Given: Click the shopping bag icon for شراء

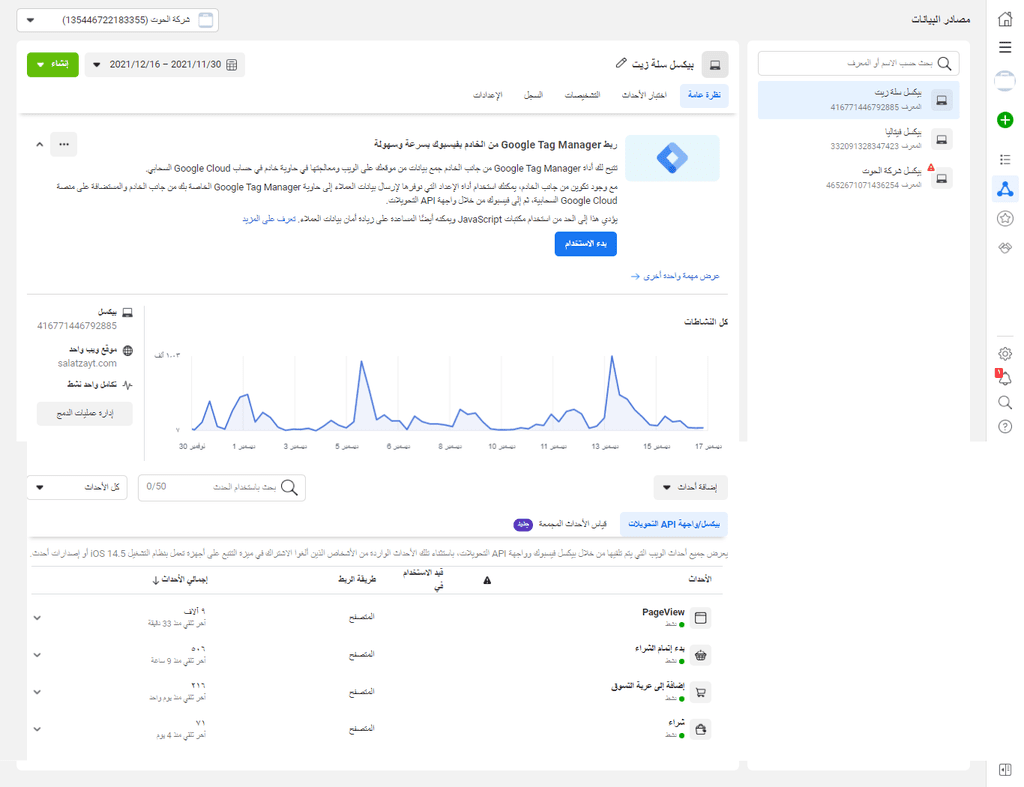Looking at the screenshot, I should pyautogui.click(x=701, y=730).
